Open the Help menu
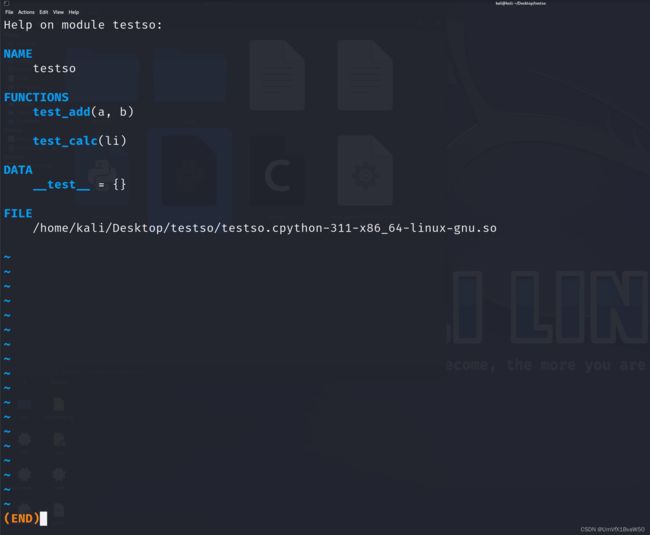Viewport: 650px width, 535px height. coord(74,12)
